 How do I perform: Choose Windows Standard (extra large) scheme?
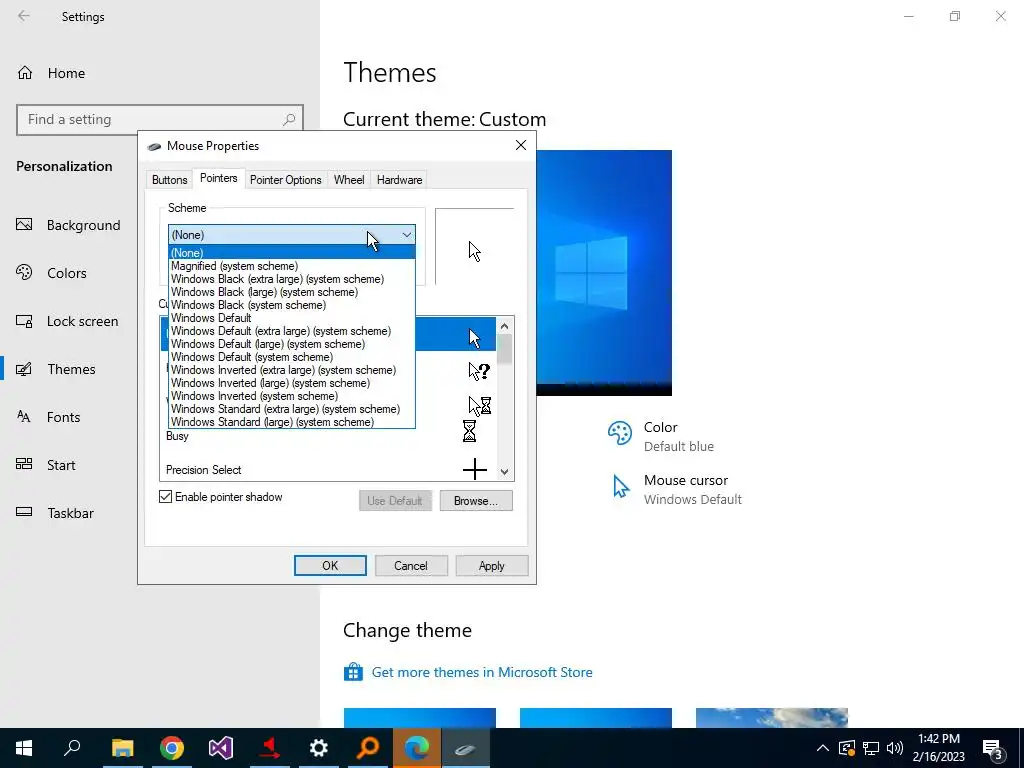(x=292, y=409)
